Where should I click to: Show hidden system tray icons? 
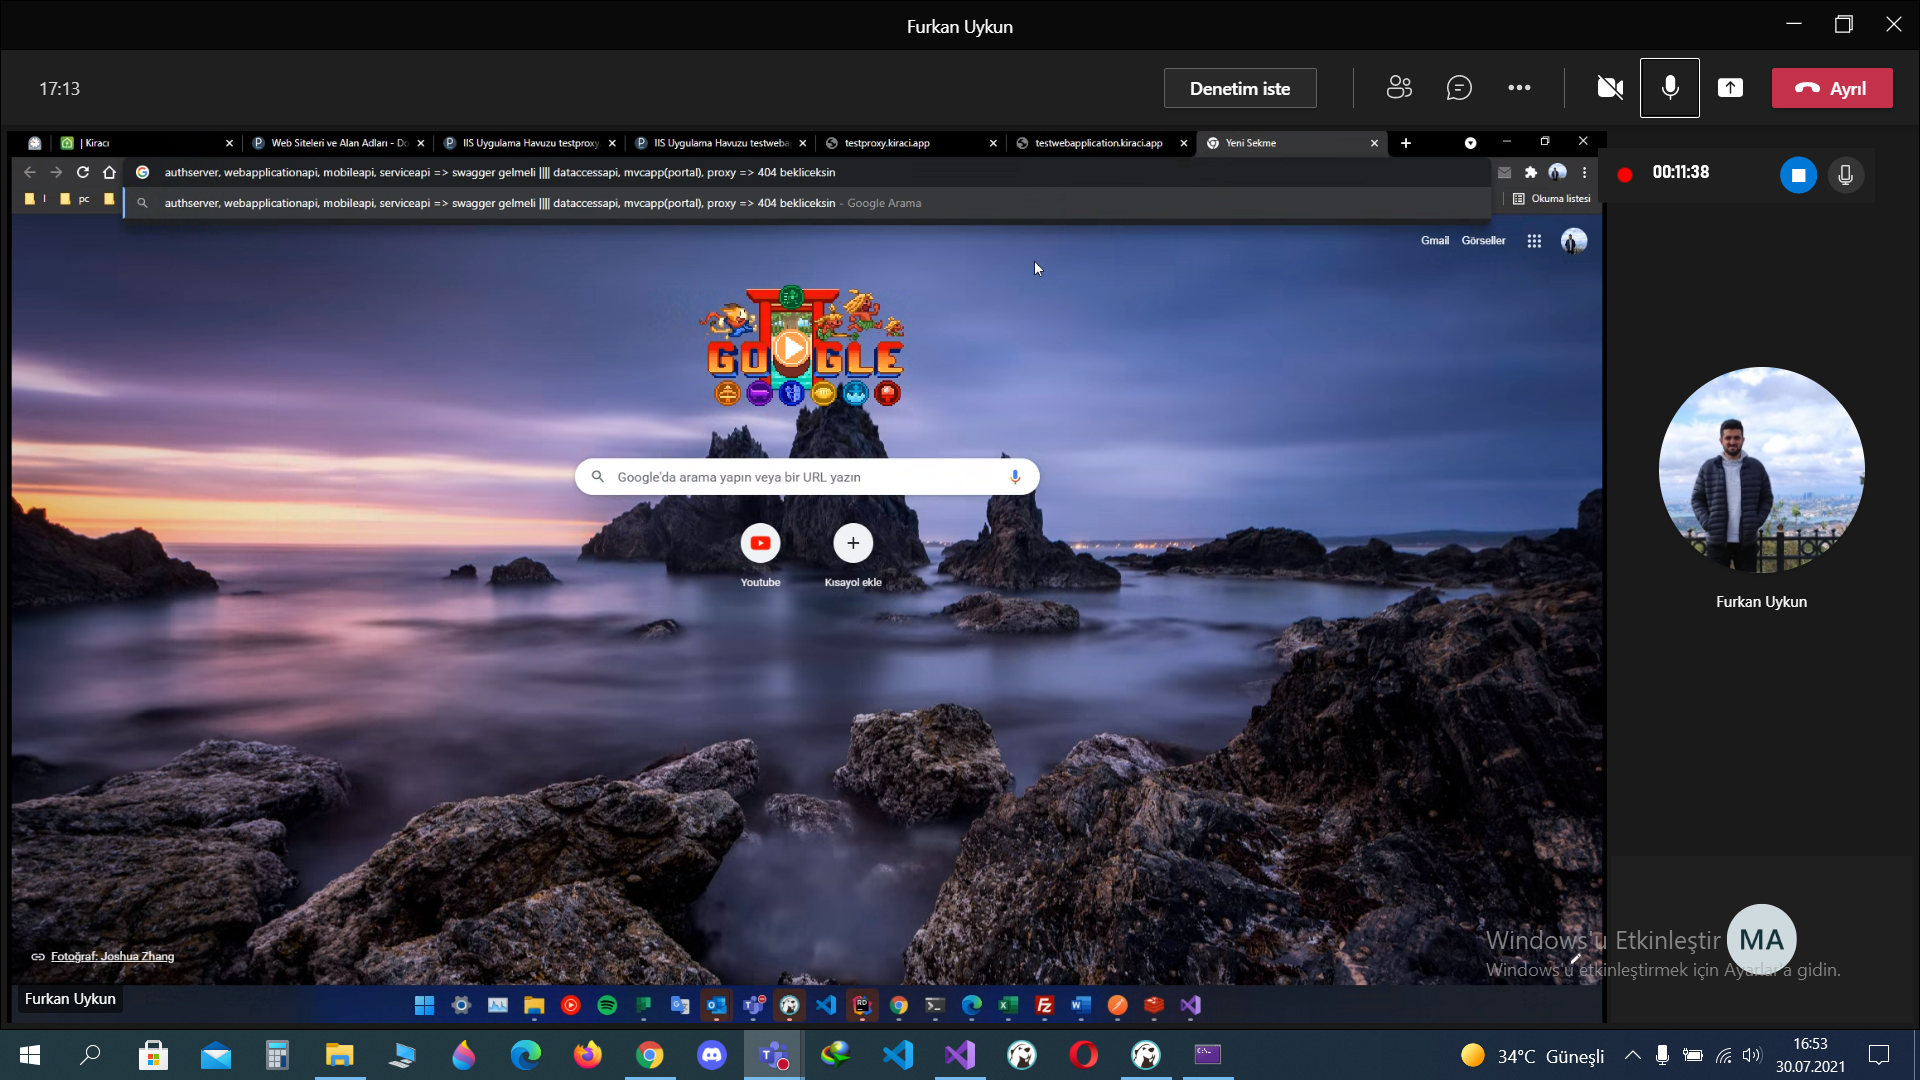1632,1055
